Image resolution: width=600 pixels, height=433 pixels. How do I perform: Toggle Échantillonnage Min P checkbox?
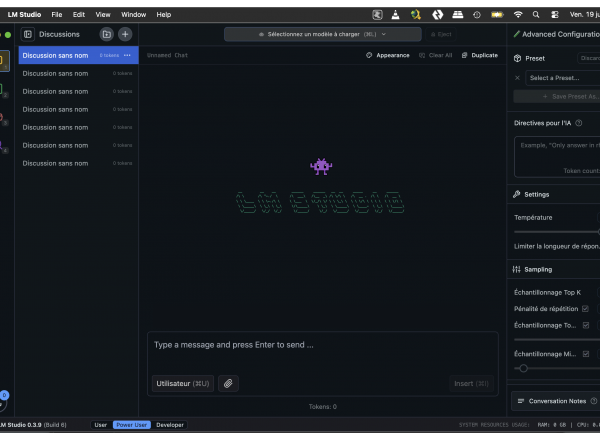(586, 354)
